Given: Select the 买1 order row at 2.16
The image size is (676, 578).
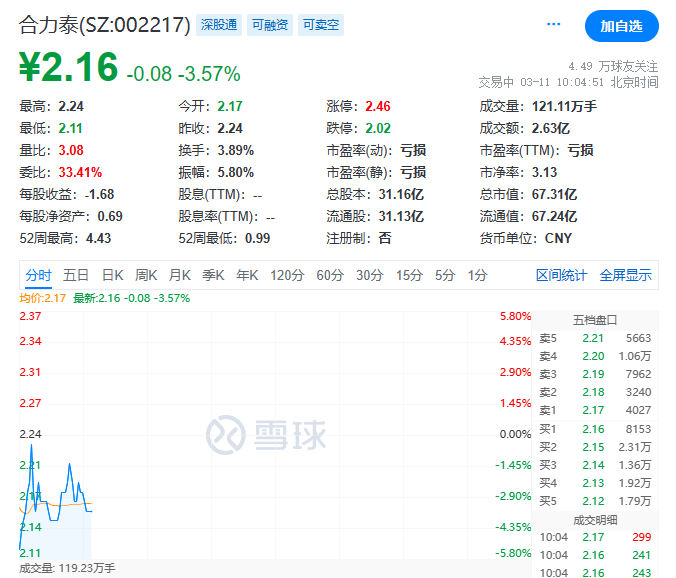Looking at the screenshot, I should coord(595,429).
